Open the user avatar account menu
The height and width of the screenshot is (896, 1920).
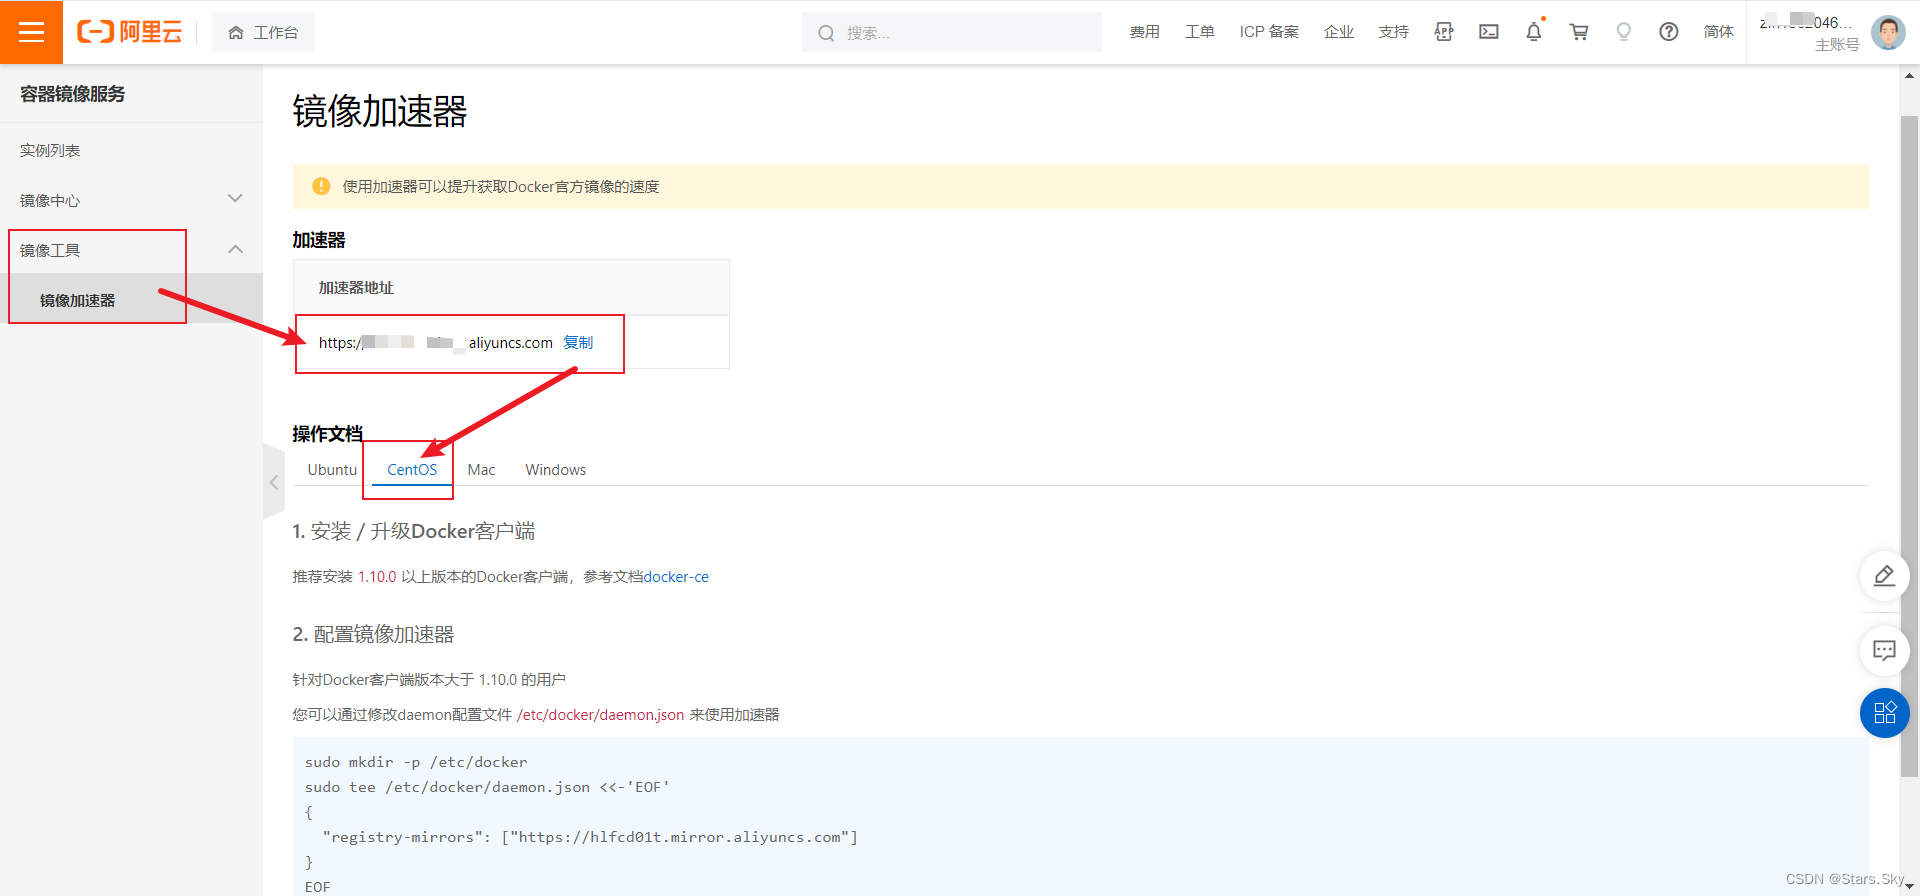(1888, 32)
